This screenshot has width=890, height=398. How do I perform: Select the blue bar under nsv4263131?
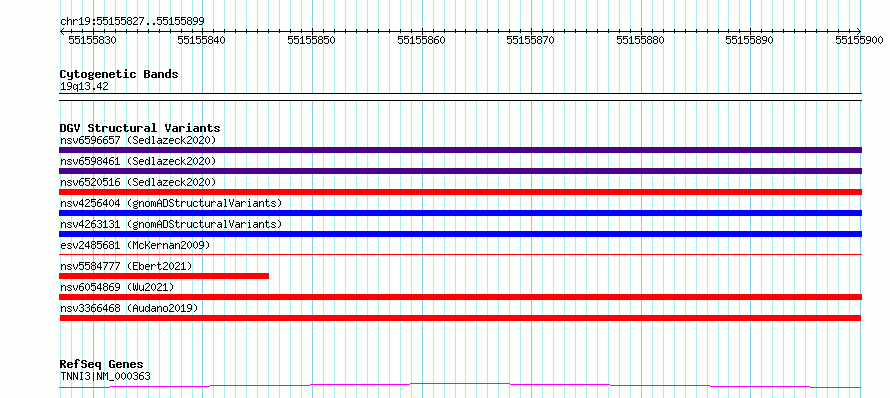coord(460,234)
